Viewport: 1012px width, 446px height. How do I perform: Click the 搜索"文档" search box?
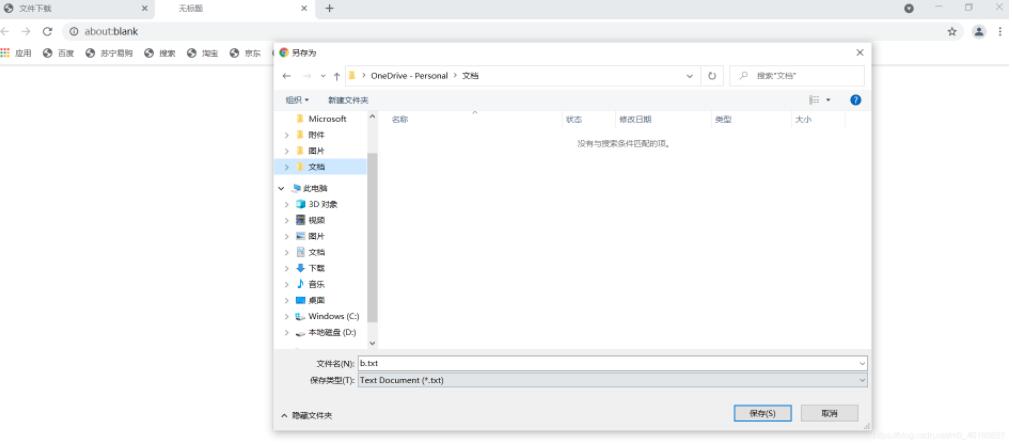[x=797, y=76]
